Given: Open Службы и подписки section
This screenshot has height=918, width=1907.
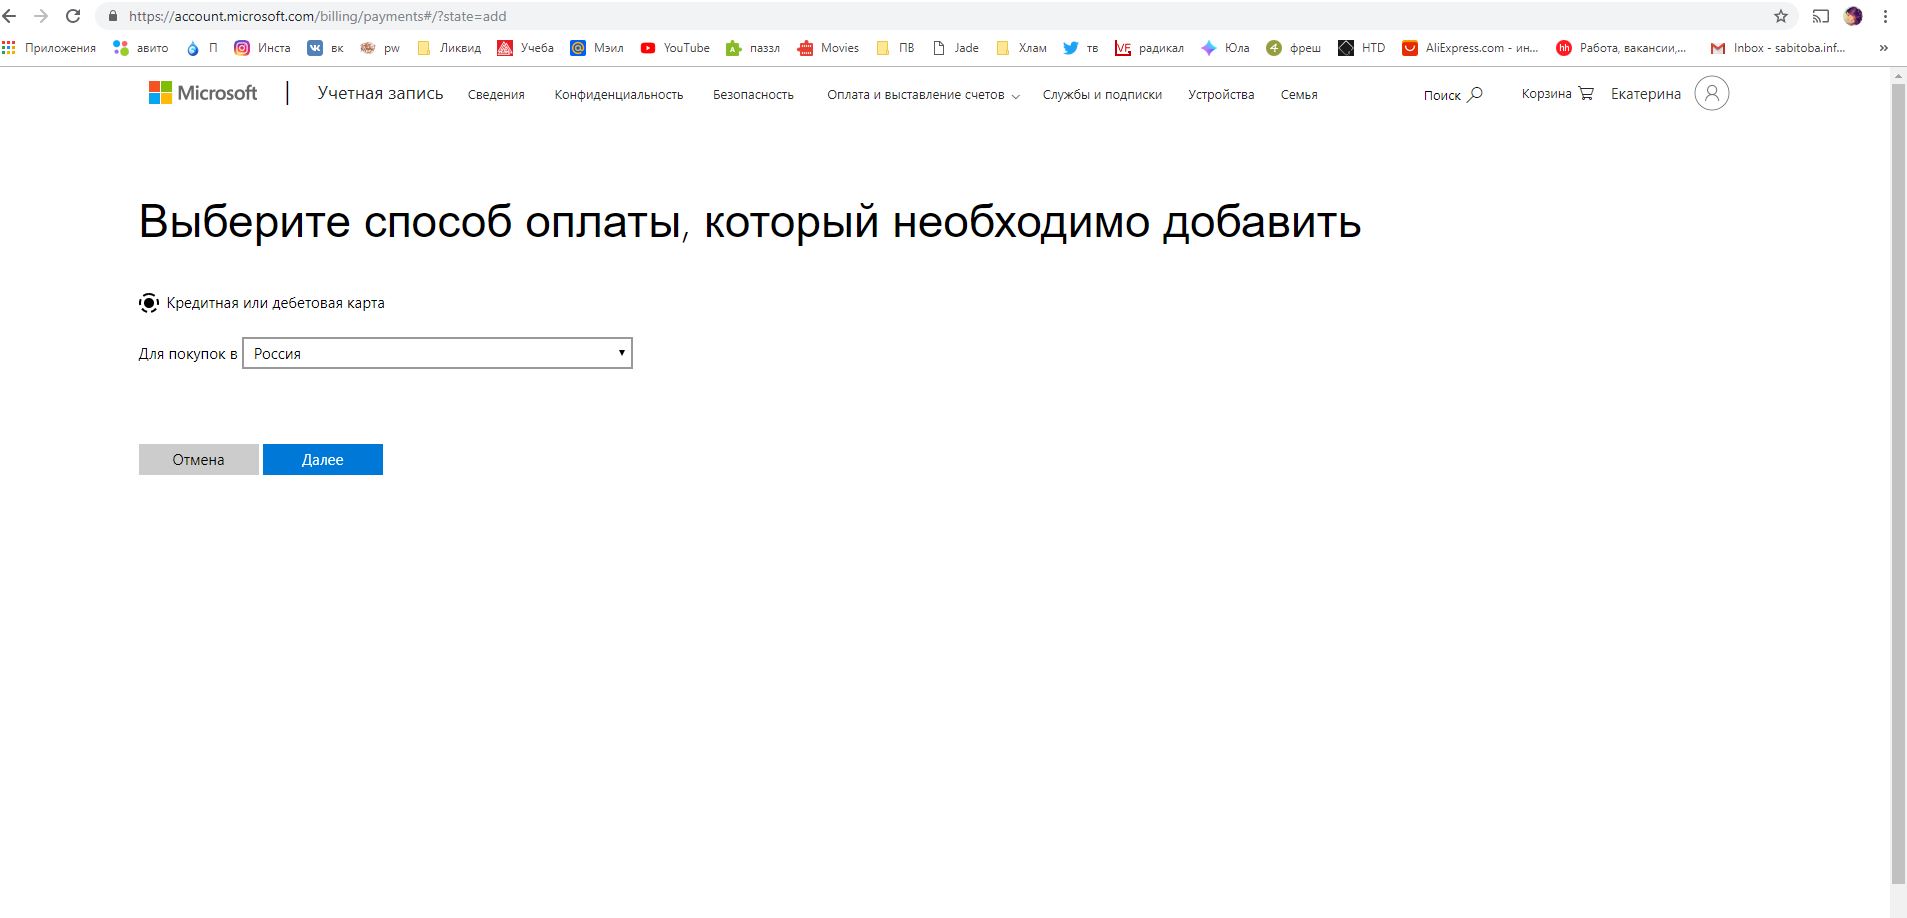Looking at the screenshot, I should click(x=1102, y=95).
